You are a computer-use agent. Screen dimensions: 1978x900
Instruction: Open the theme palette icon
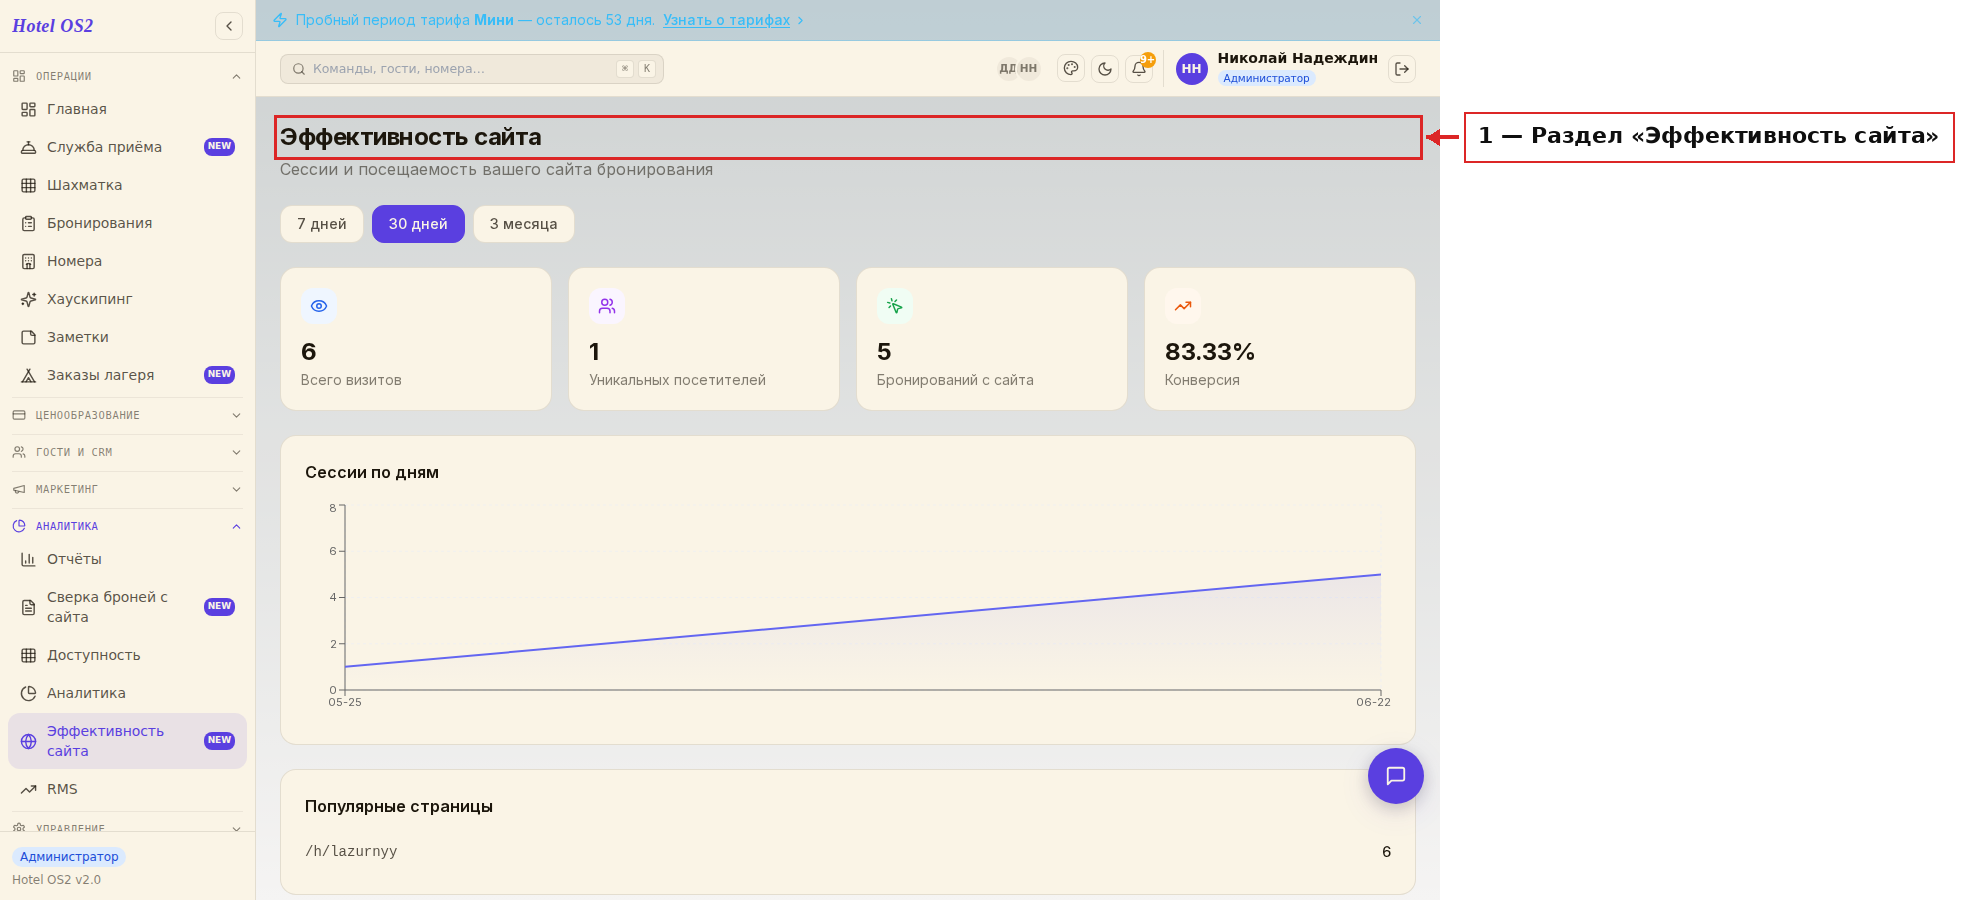pyautogui.click(x=1071, y=69)
